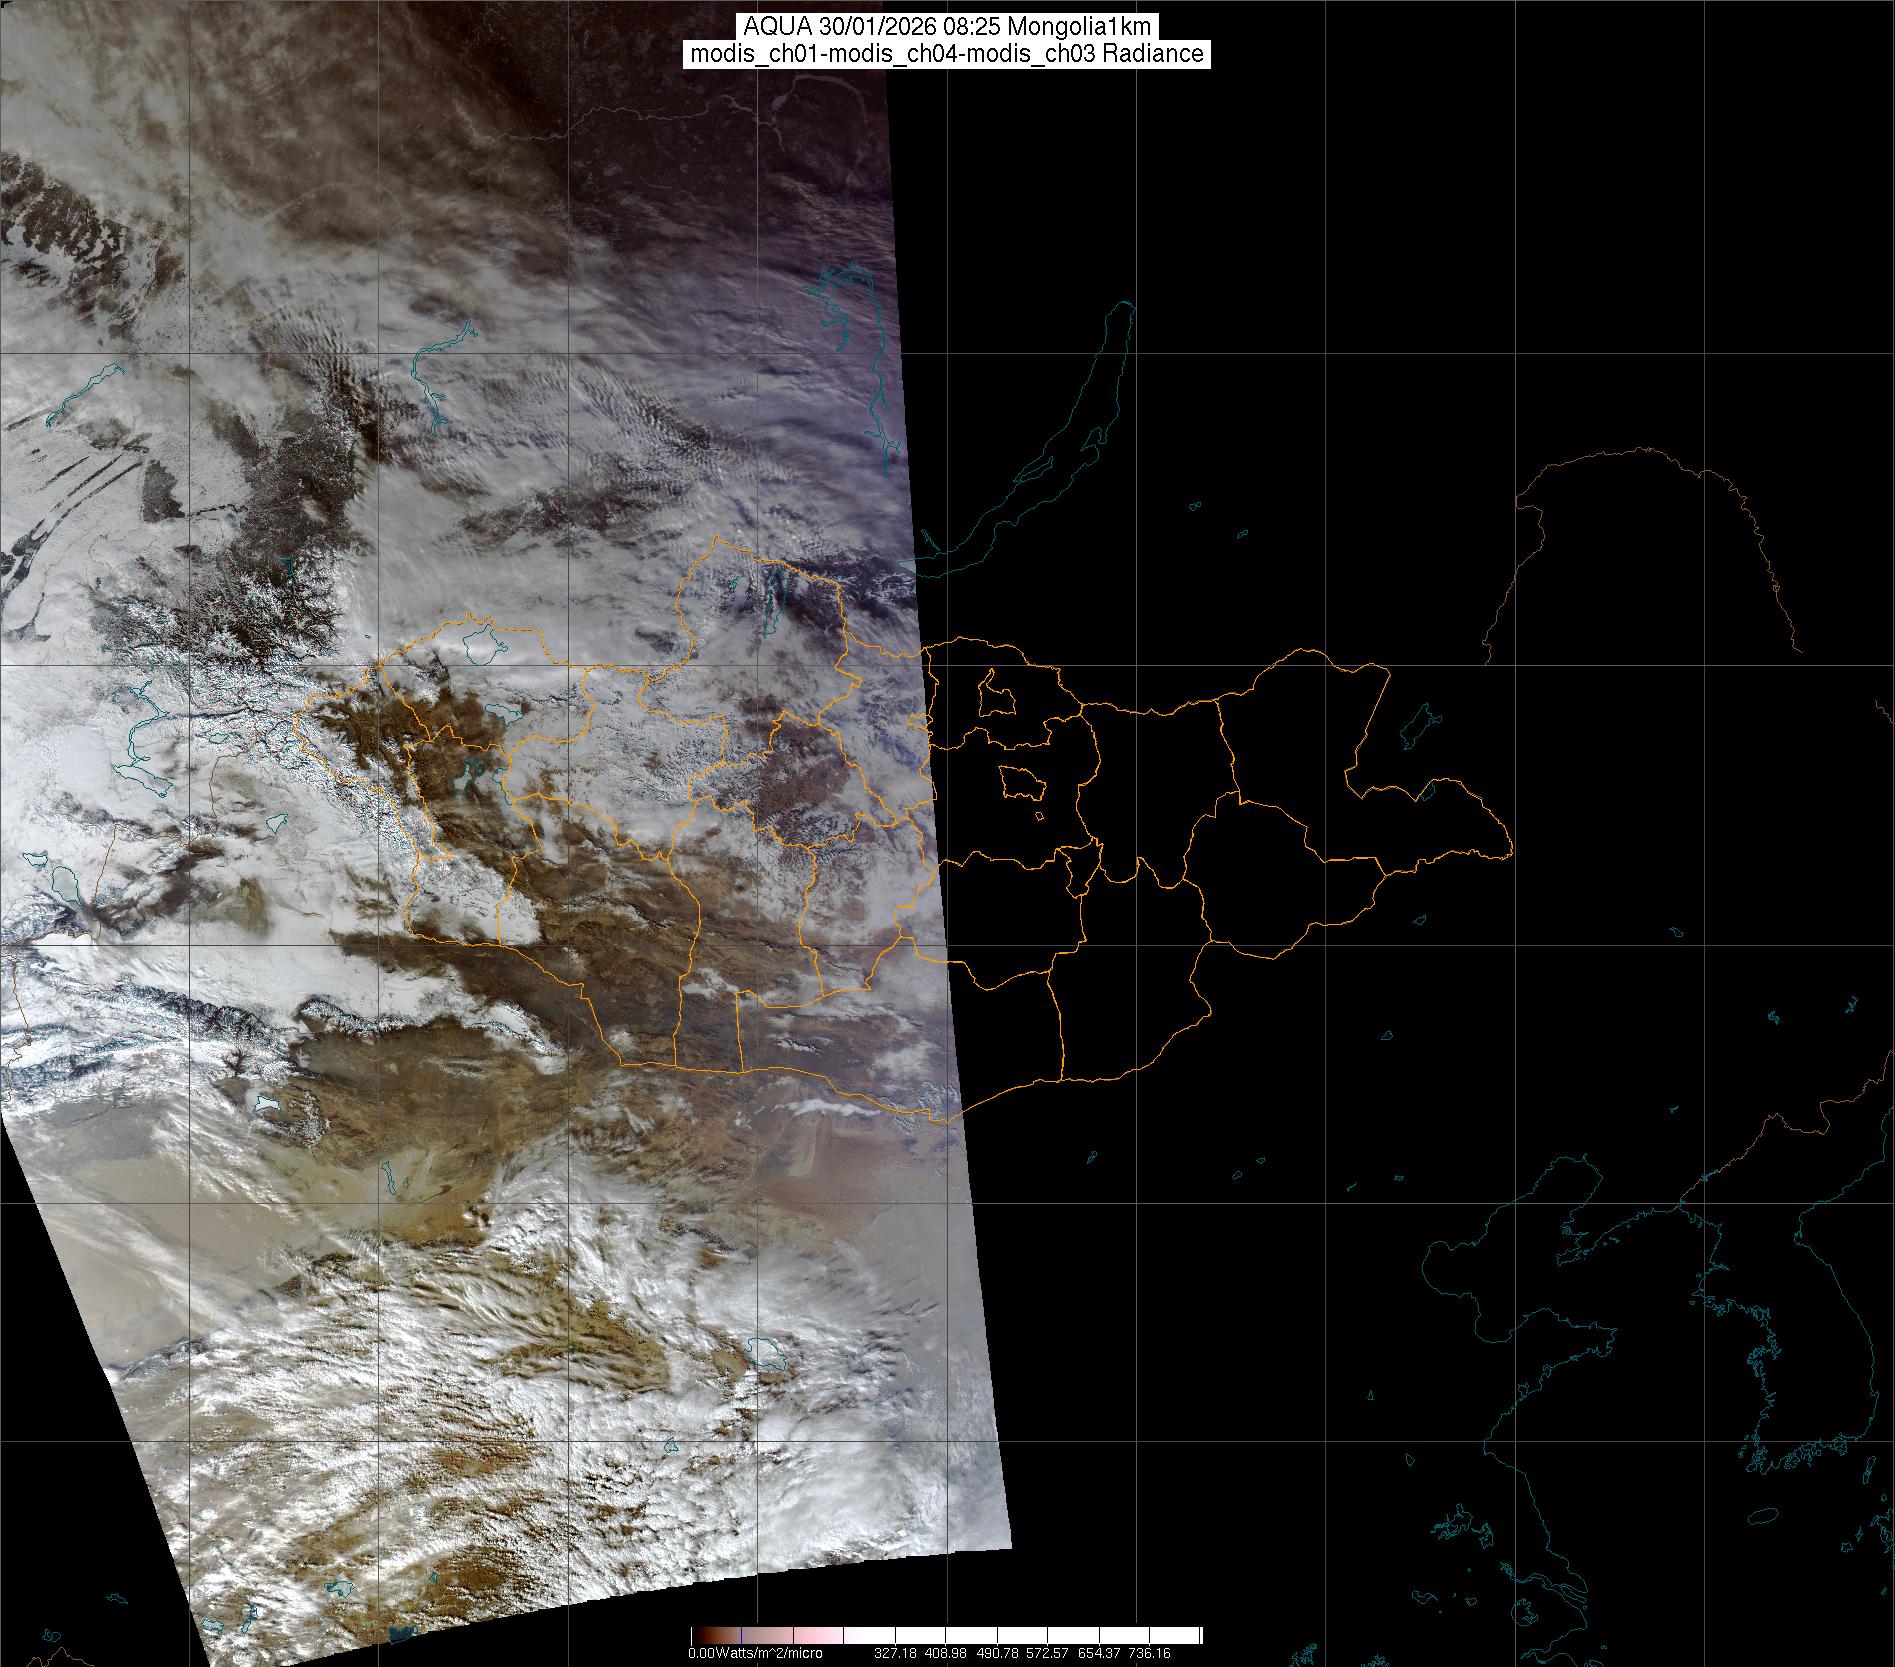Click the 0.00Watts/m^2/micro legend label

click(755, 1653)
